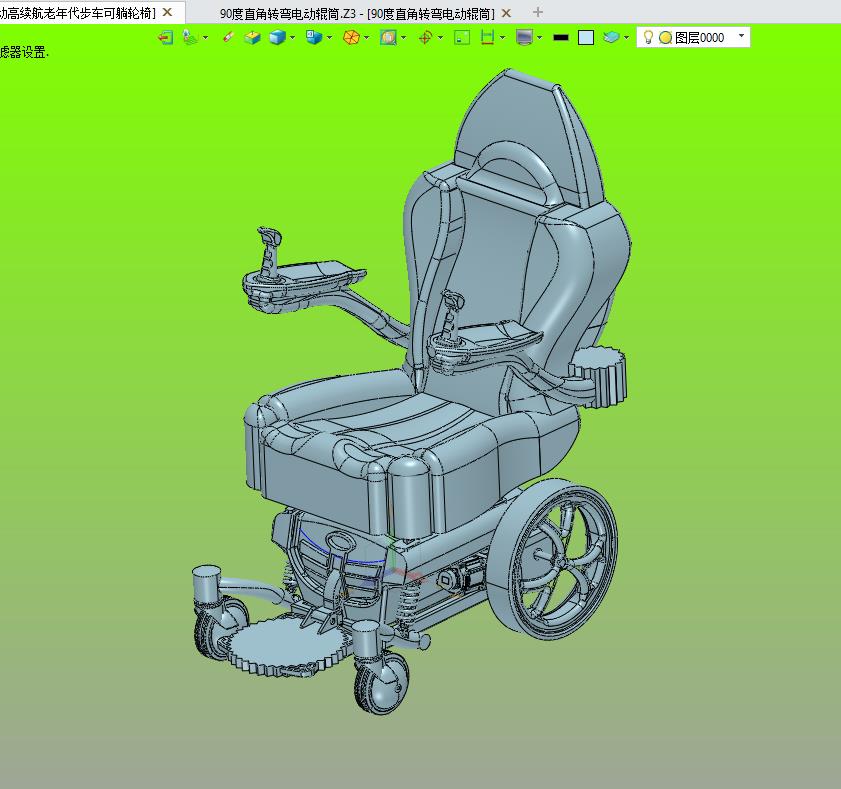
Task: Click the filter settings icon
Action: tap(190, 38)
